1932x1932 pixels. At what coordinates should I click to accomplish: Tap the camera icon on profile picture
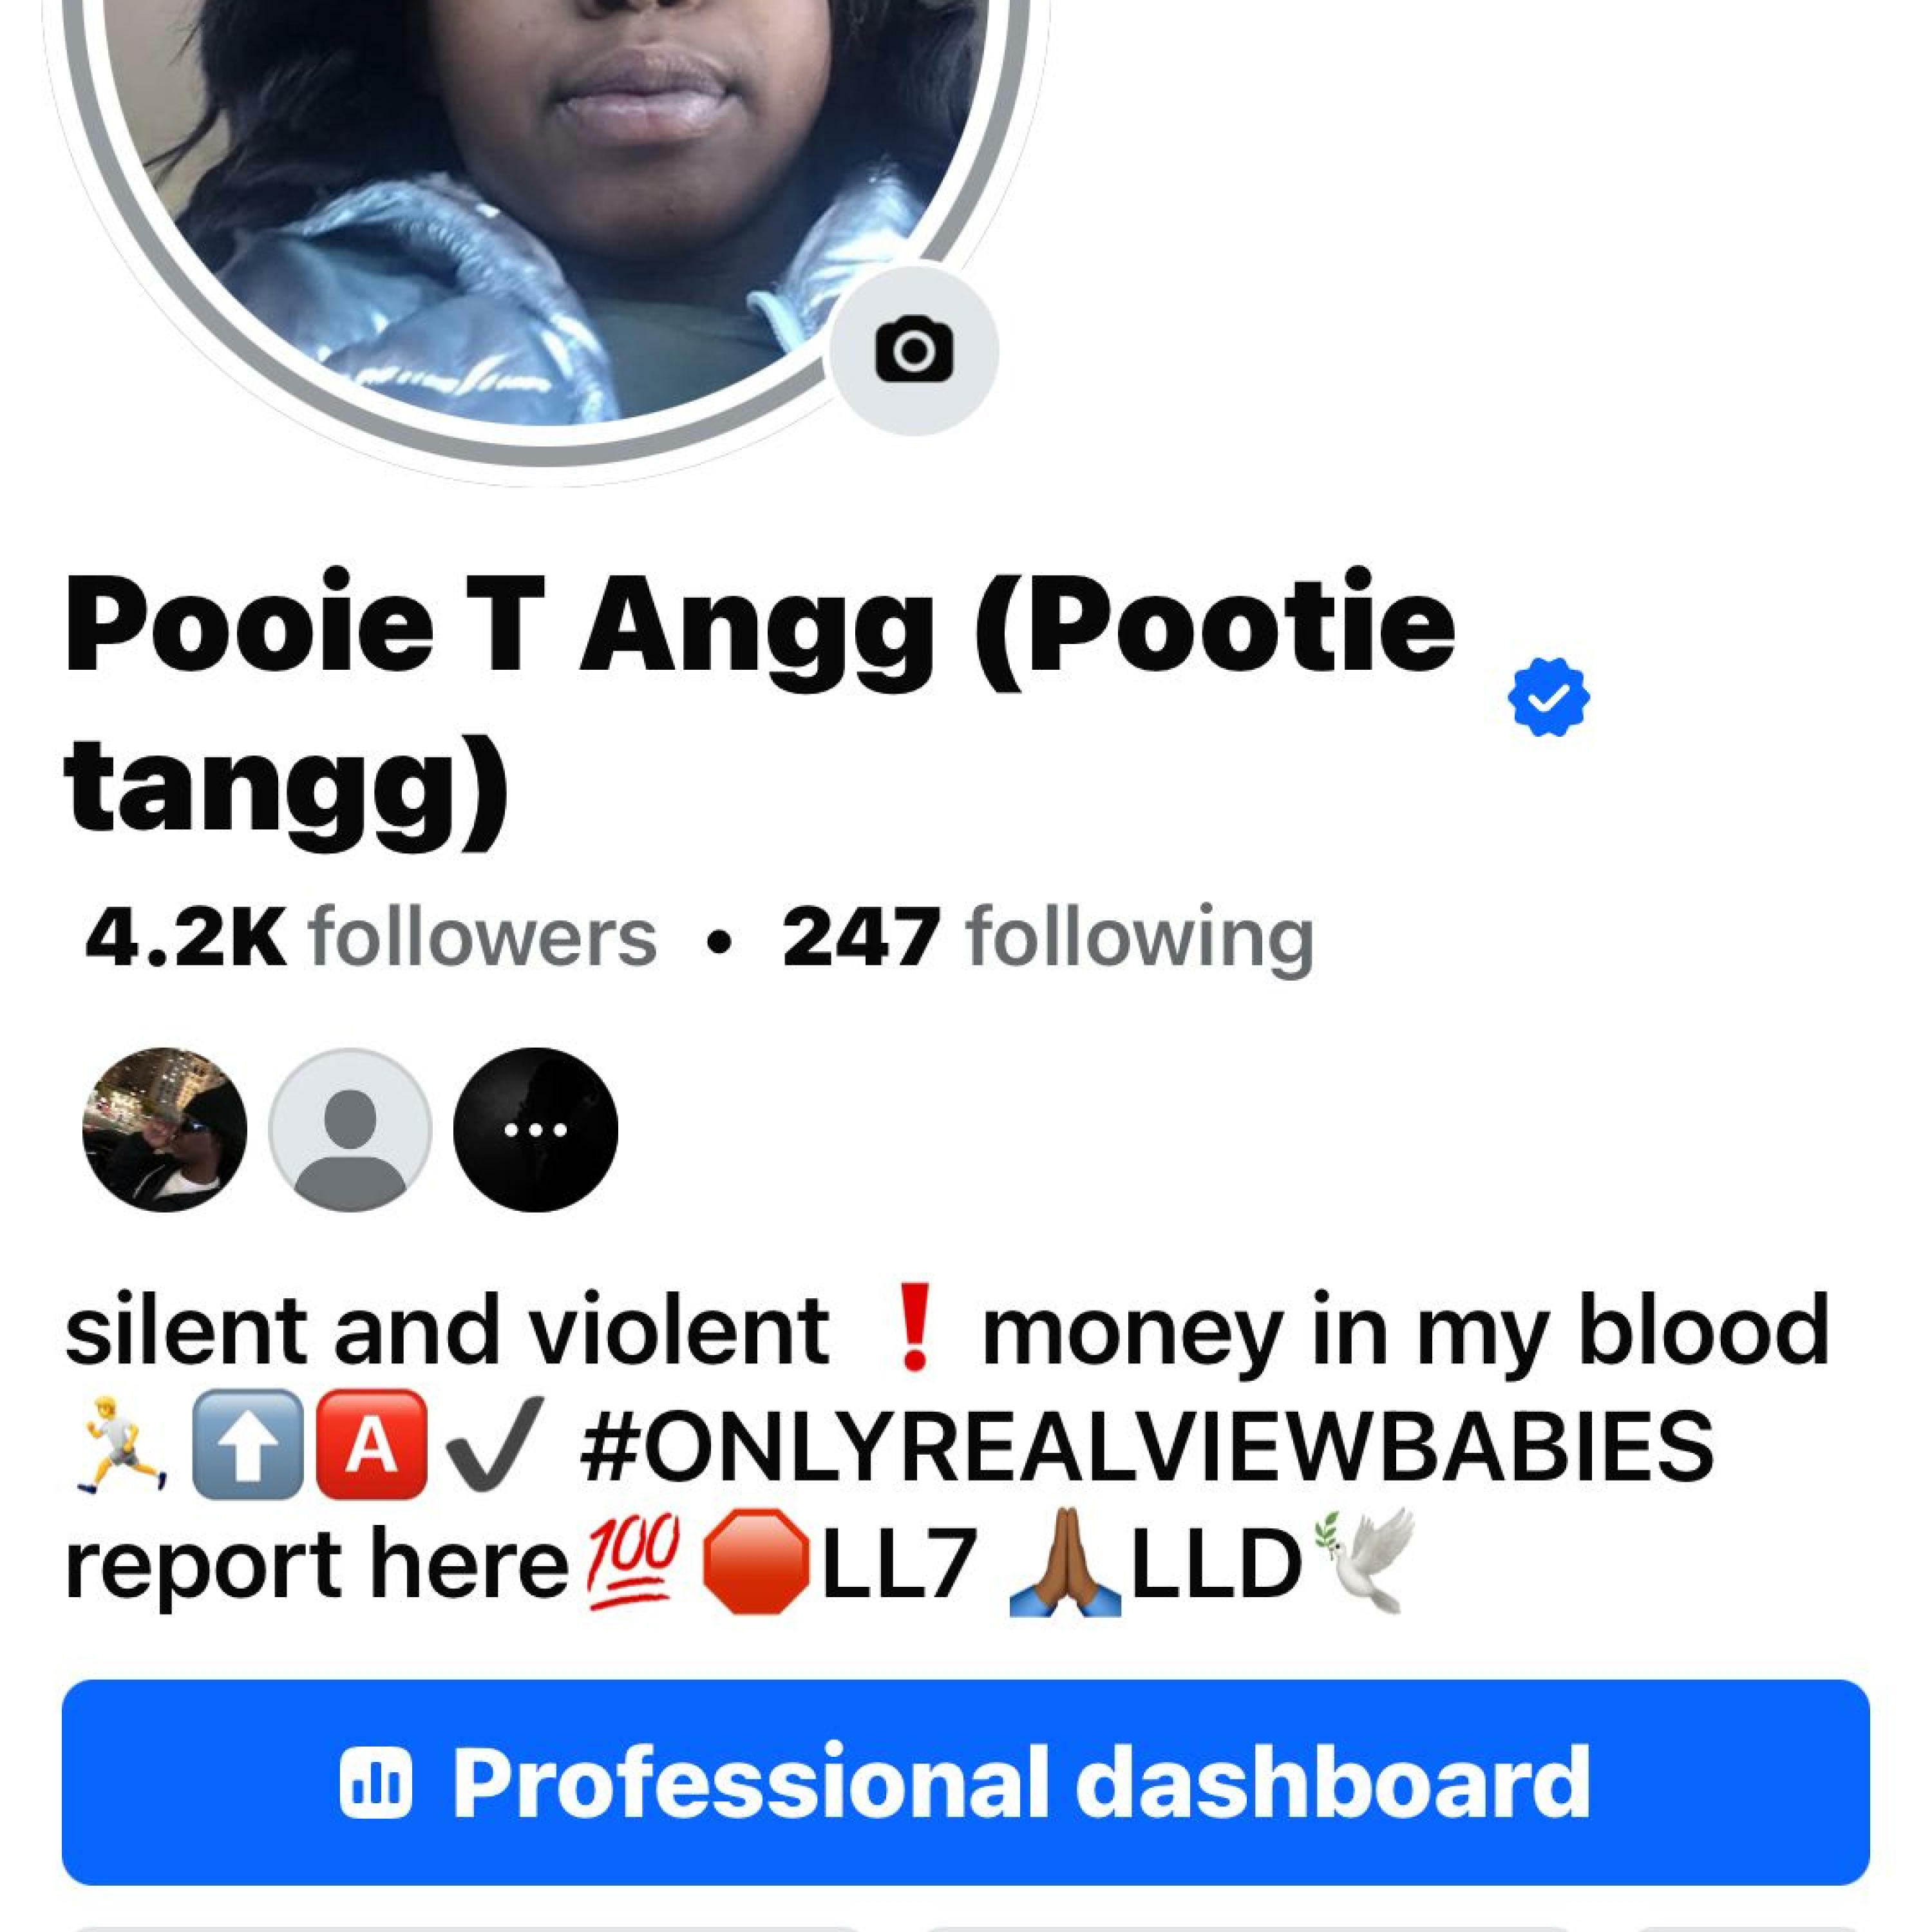point(914,350)
